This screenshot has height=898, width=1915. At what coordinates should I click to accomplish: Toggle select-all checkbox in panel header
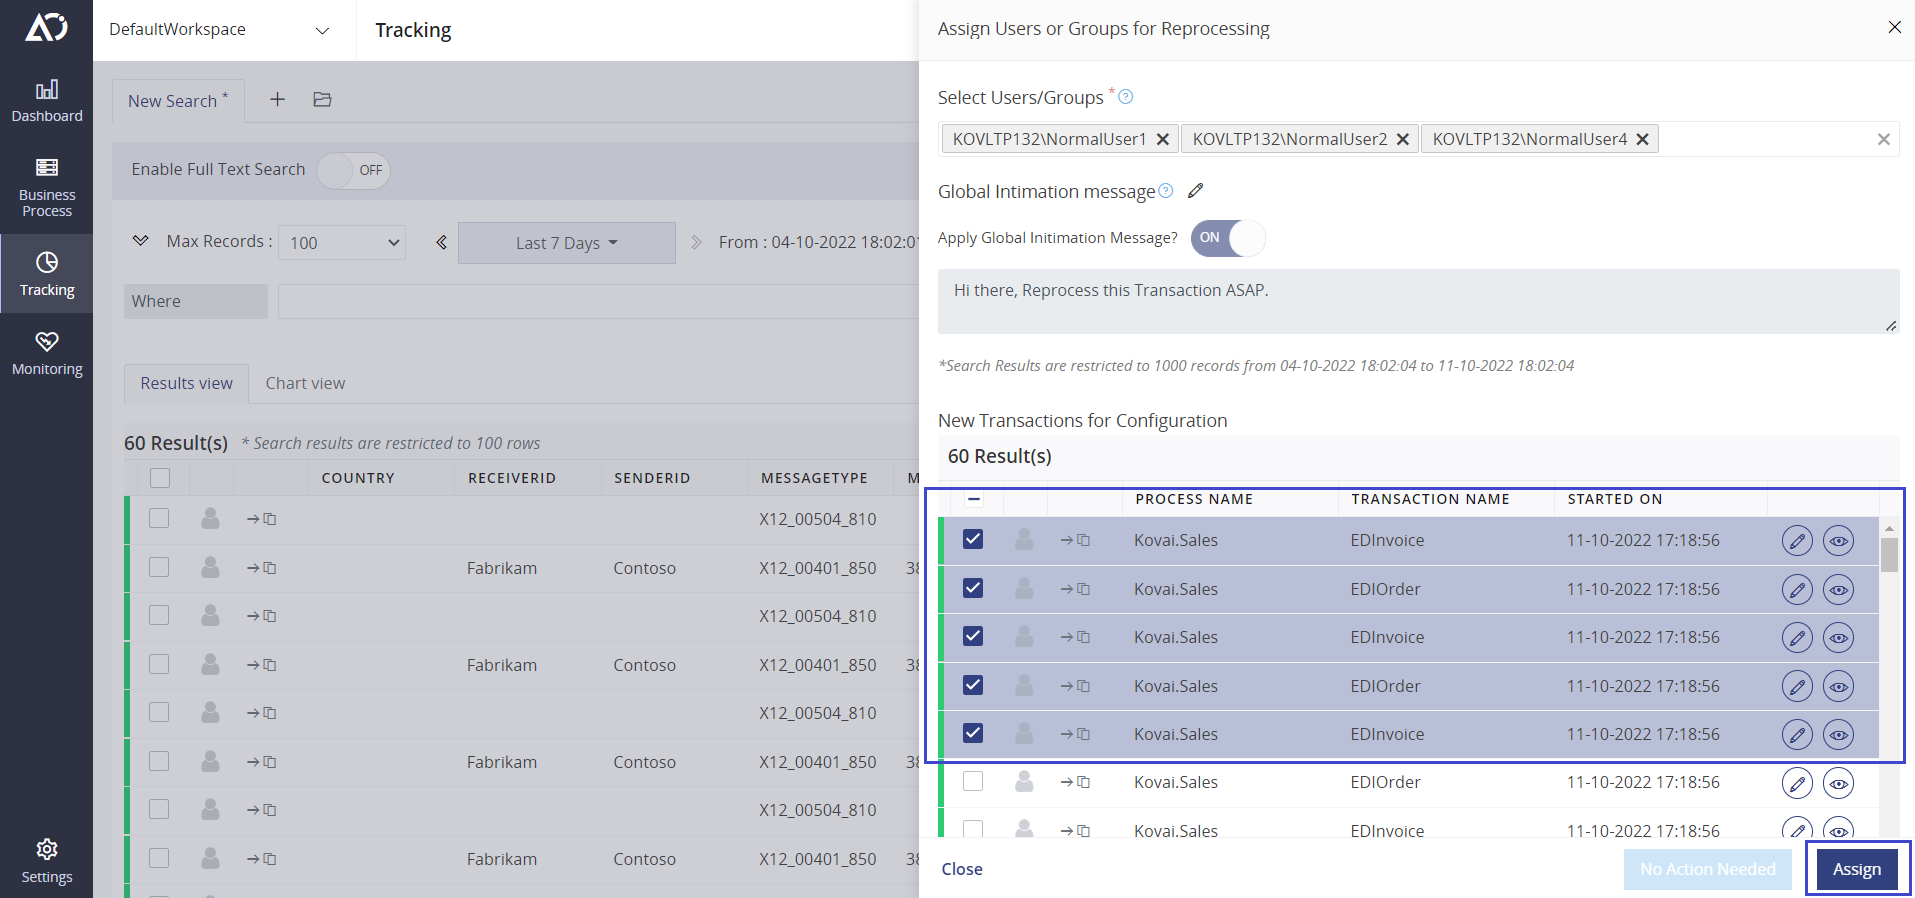pos(974,499)
